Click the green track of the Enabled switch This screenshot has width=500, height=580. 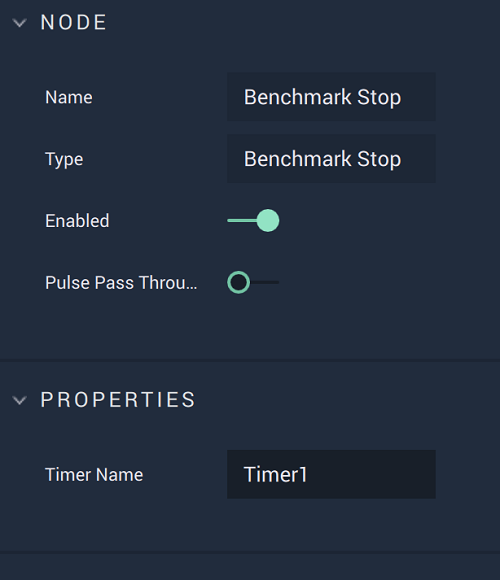coord(242,220)
